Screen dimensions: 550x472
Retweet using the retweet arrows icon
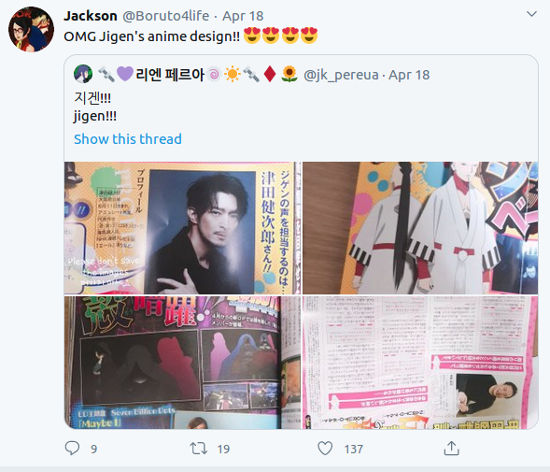point(199,448)
